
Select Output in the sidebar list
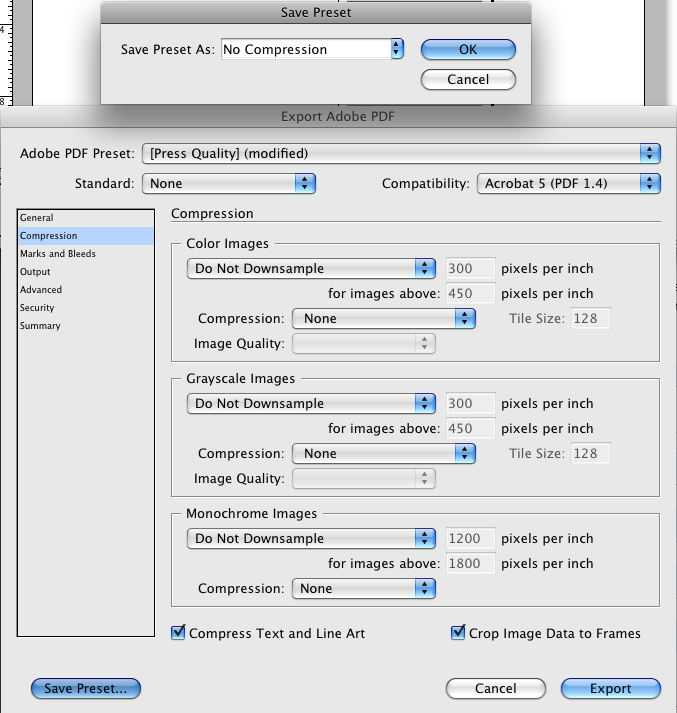pos(35,272)
